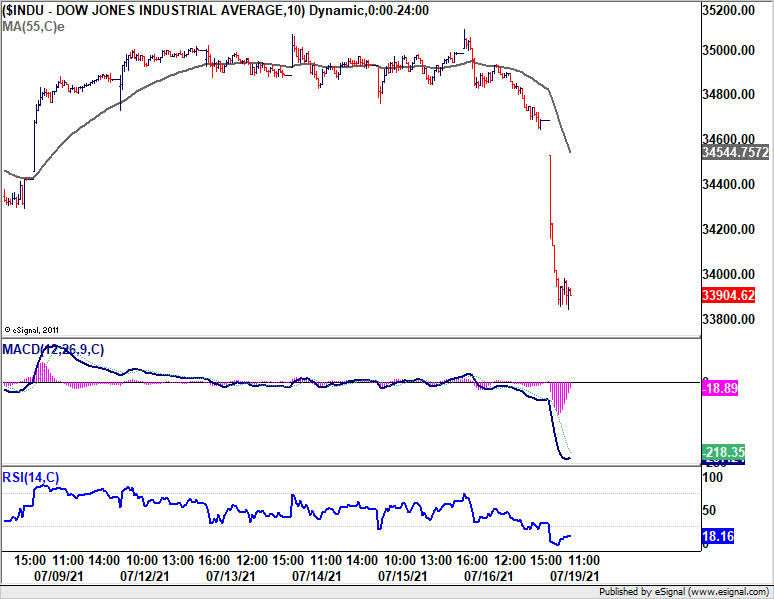
Task: Click the 35000.00 price axis label
Action: pyautogui.click(x=729, y=50)
